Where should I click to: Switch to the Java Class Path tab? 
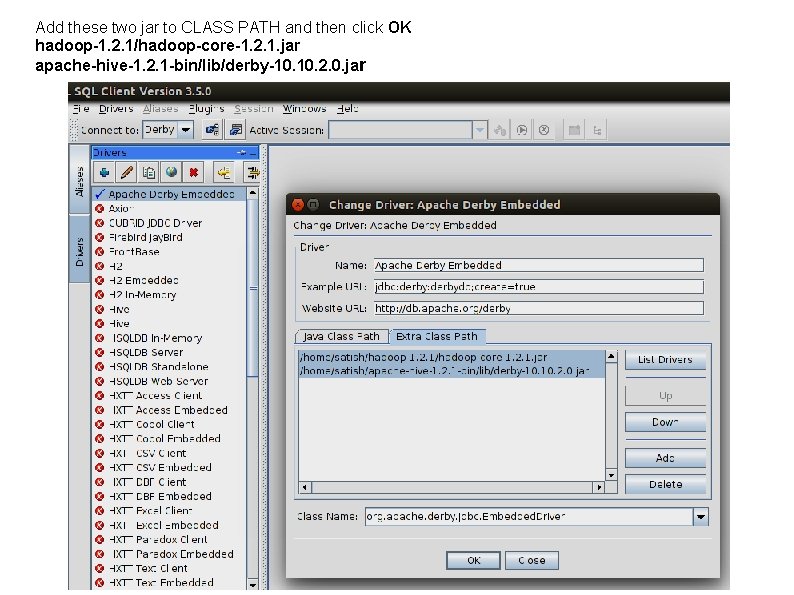(341, 336)
